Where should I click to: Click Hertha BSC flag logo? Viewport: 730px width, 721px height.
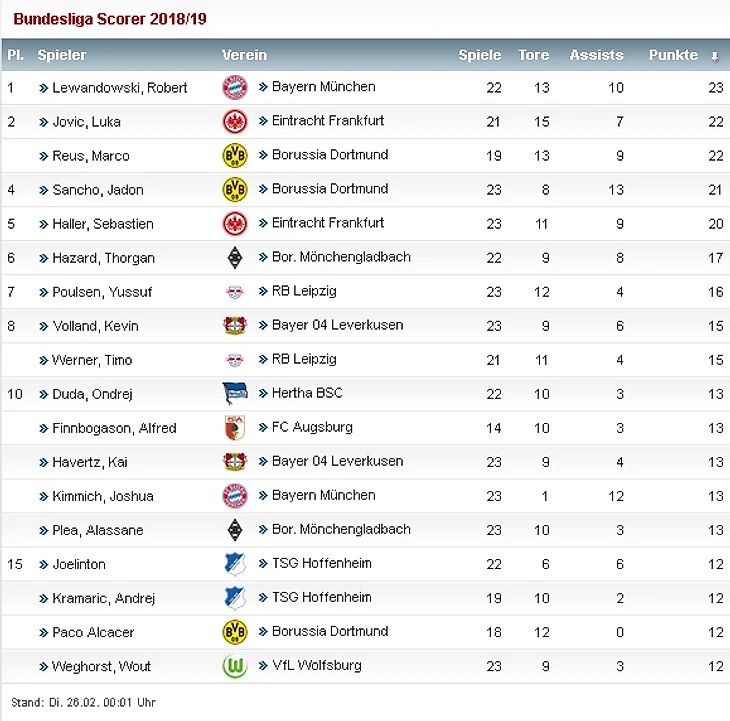point(234,393)
